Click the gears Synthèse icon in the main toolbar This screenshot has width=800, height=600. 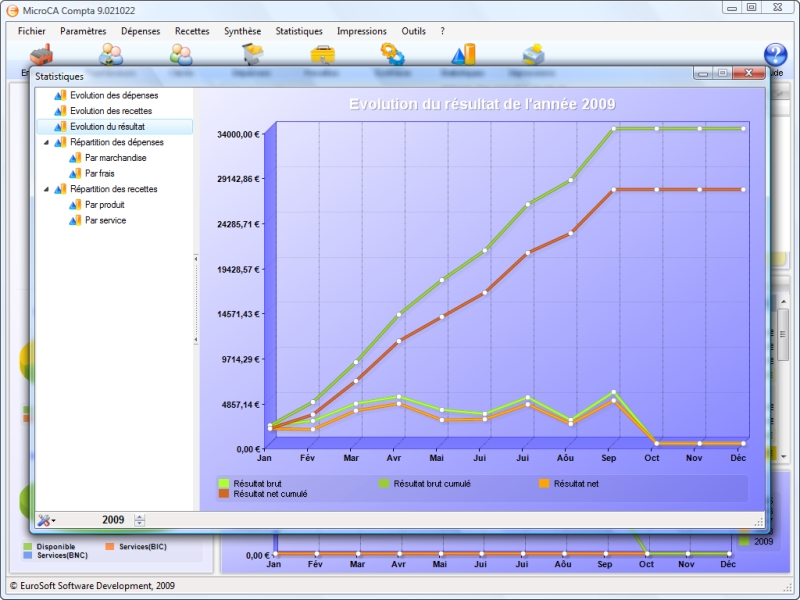pyautogui.click(x=392, y=55)
